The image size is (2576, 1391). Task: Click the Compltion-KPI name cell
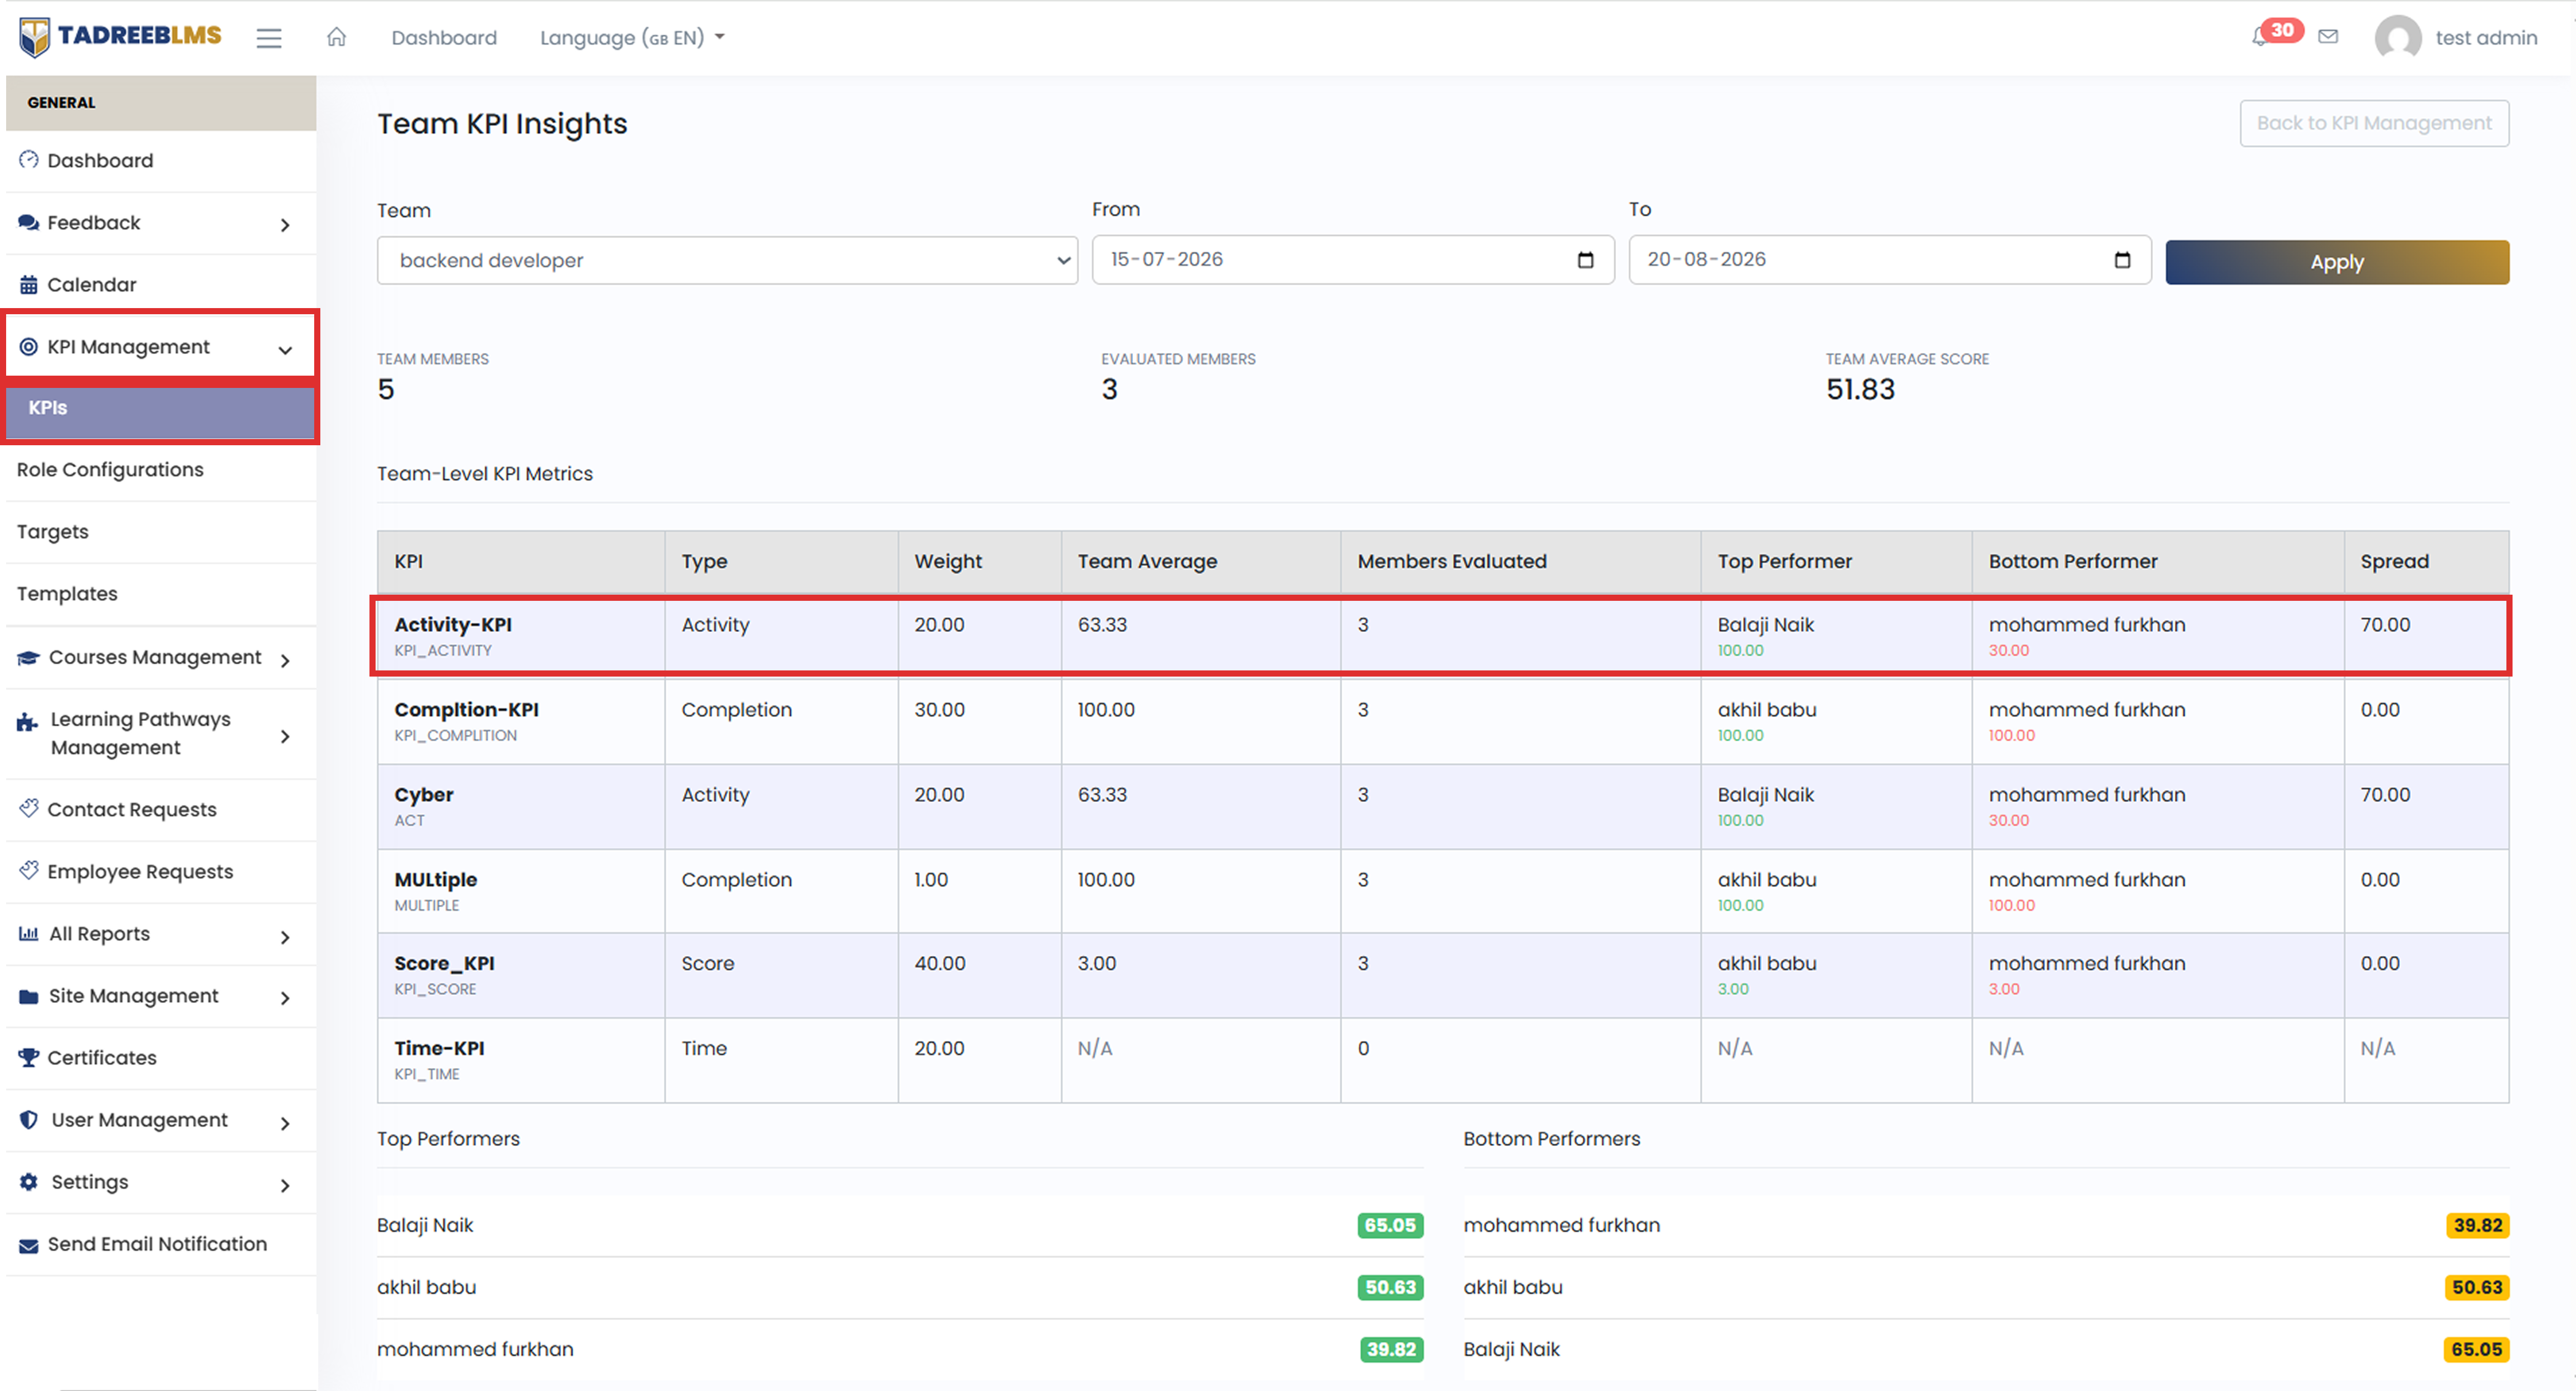pos(520,721)
